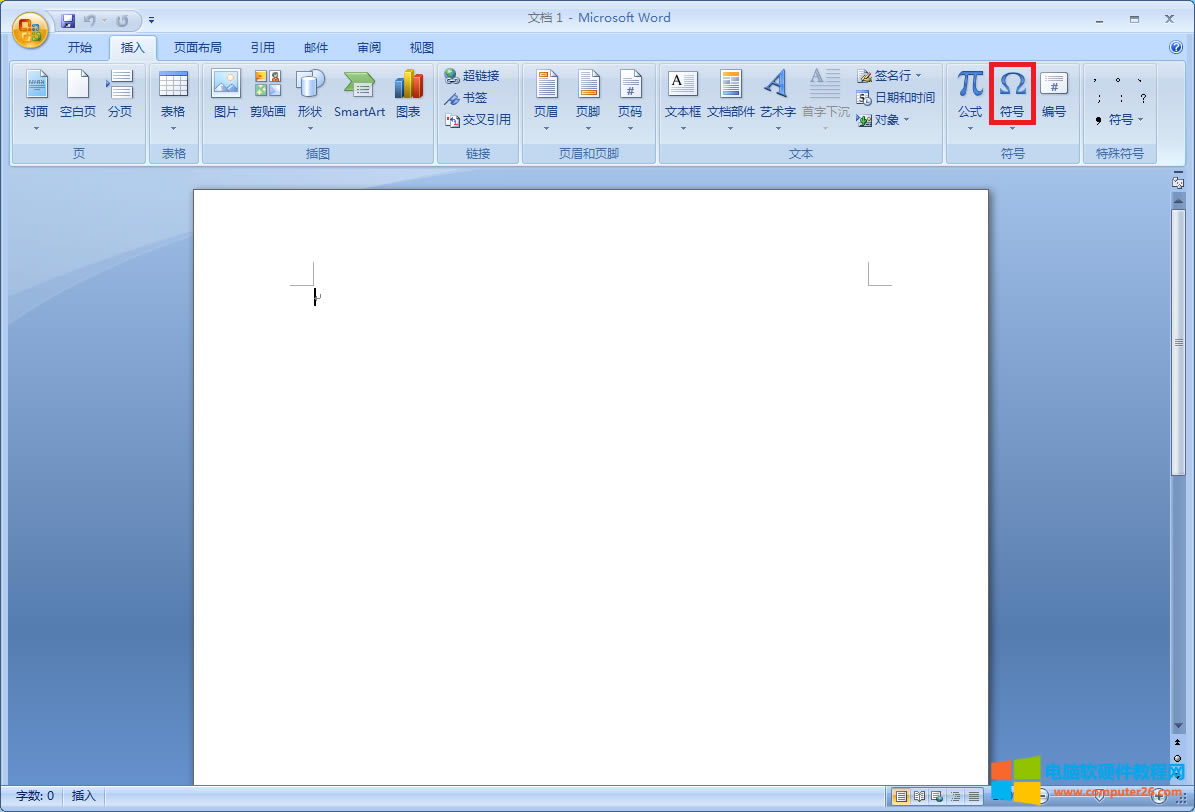Screen dimensions: 1195x812
Task: Open clip art with 剪贴画 icon
Action: click(267, 95)
